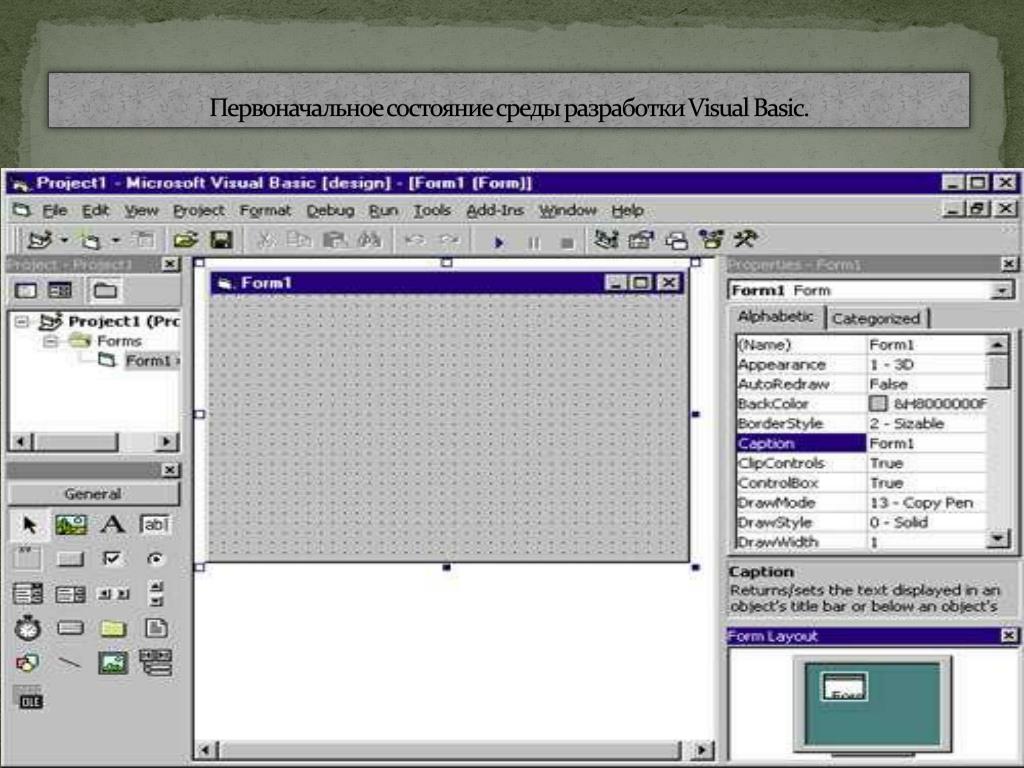The height and width of the screenshot is (768, 1024).
Task: Click the Save Project toolbar icon
Action: (x=221, y=240)
